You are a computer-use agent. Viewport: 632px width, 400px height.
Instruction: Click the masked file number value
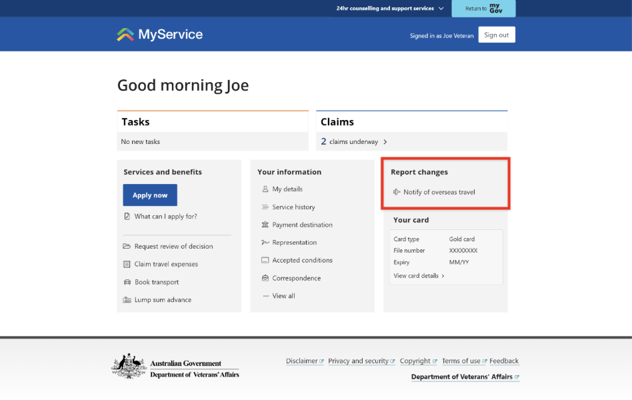coord(463,250)
